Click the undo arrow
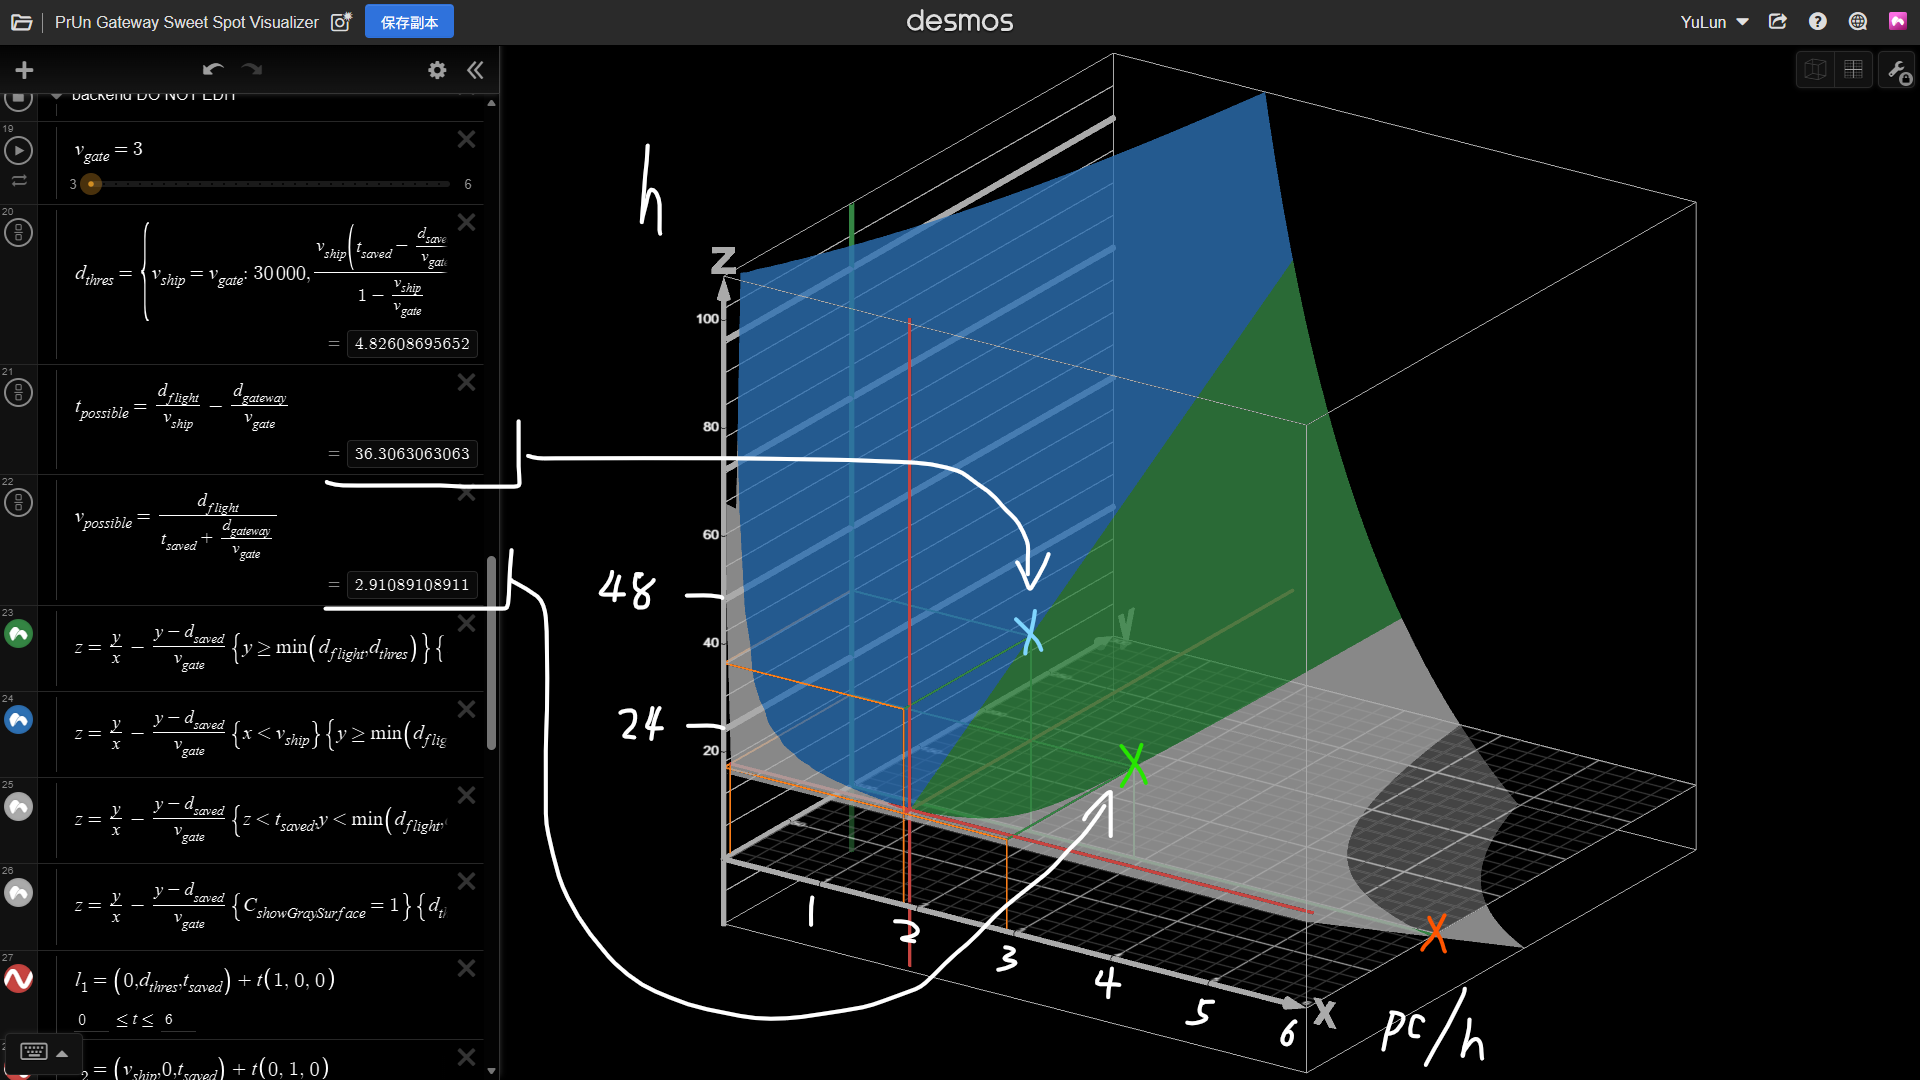The image size is (1920, 1080). [212, 70]
